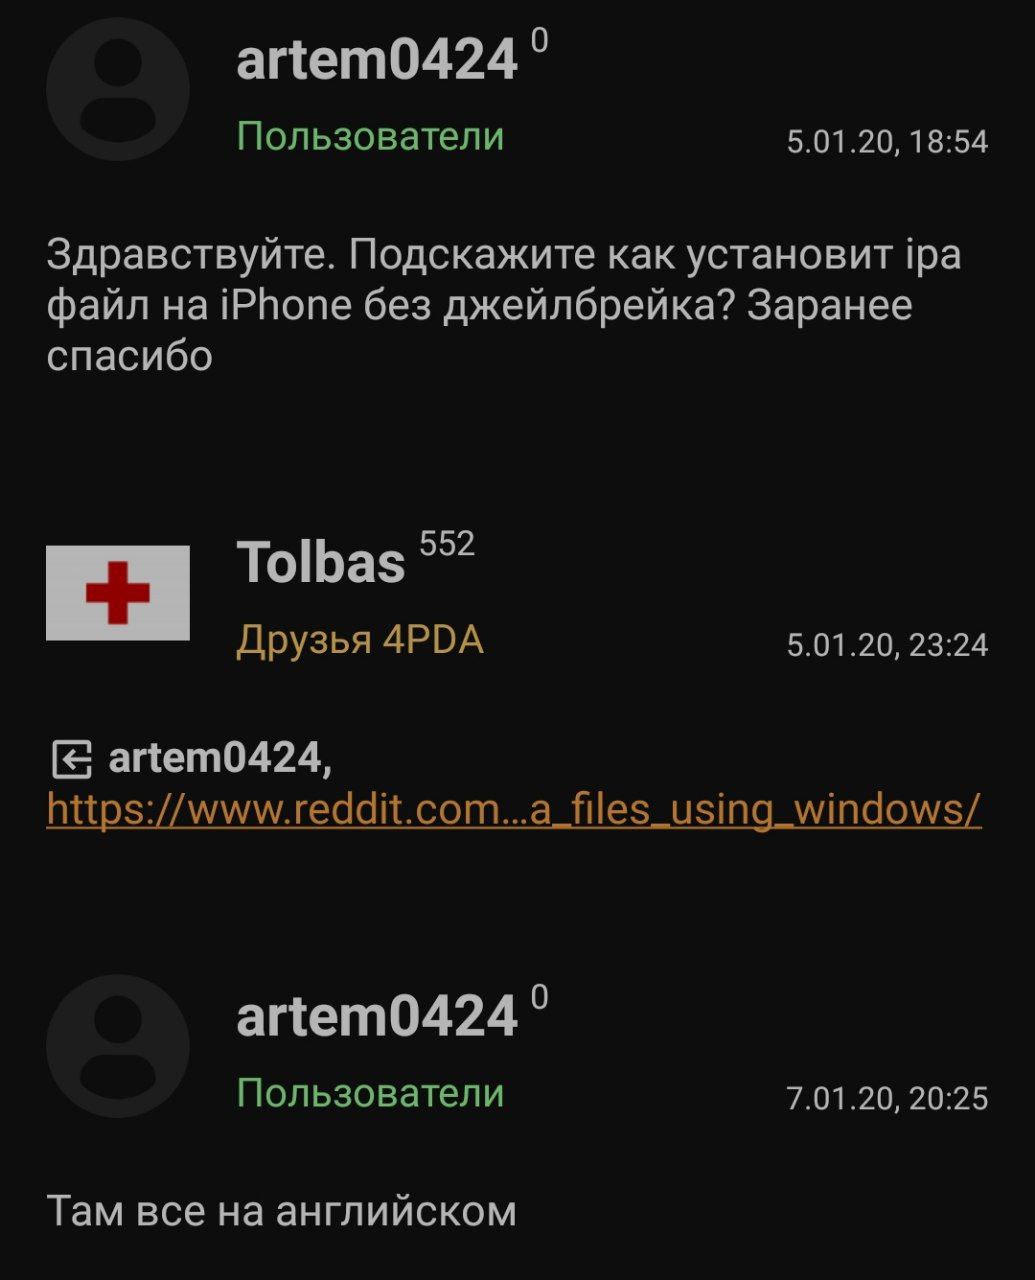This screenshot has width=1035, height=1280.
Task: Tap the artem0424 username in the last post
Action: pyautogui.click(x=377, y=1016)
